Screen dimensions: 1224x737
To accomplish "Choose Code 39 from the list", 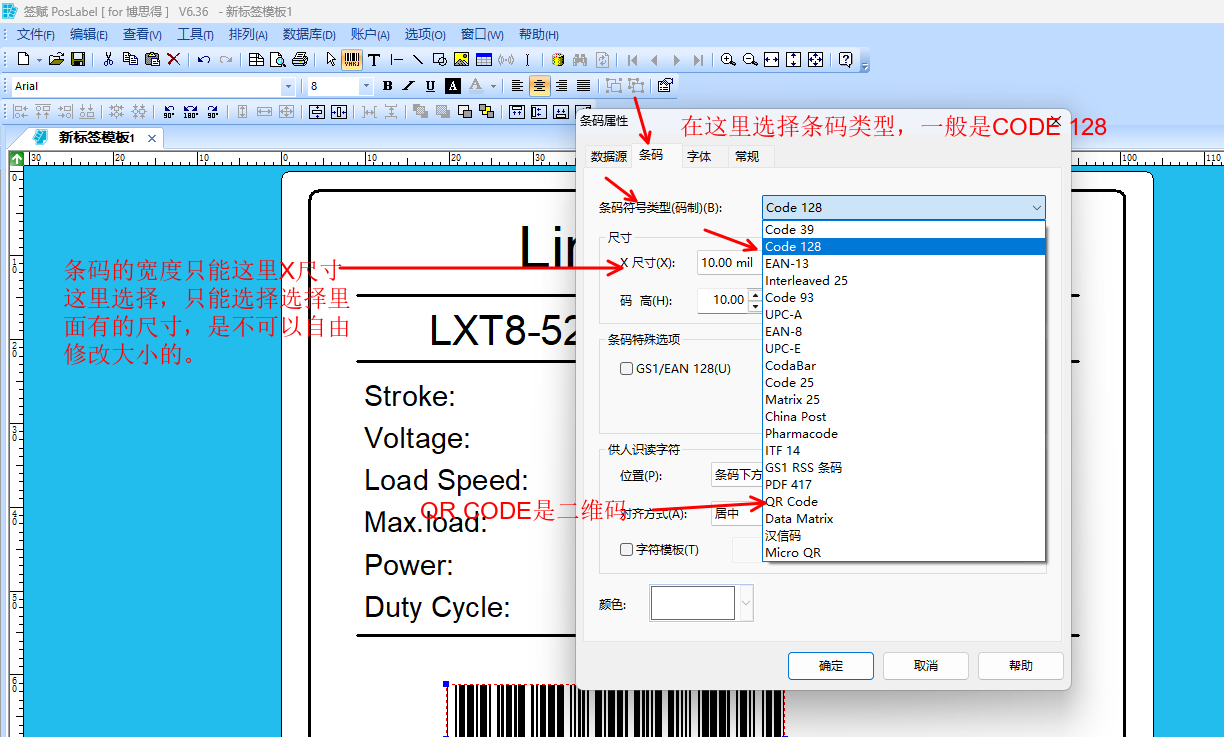I will [x=904, y=230].
